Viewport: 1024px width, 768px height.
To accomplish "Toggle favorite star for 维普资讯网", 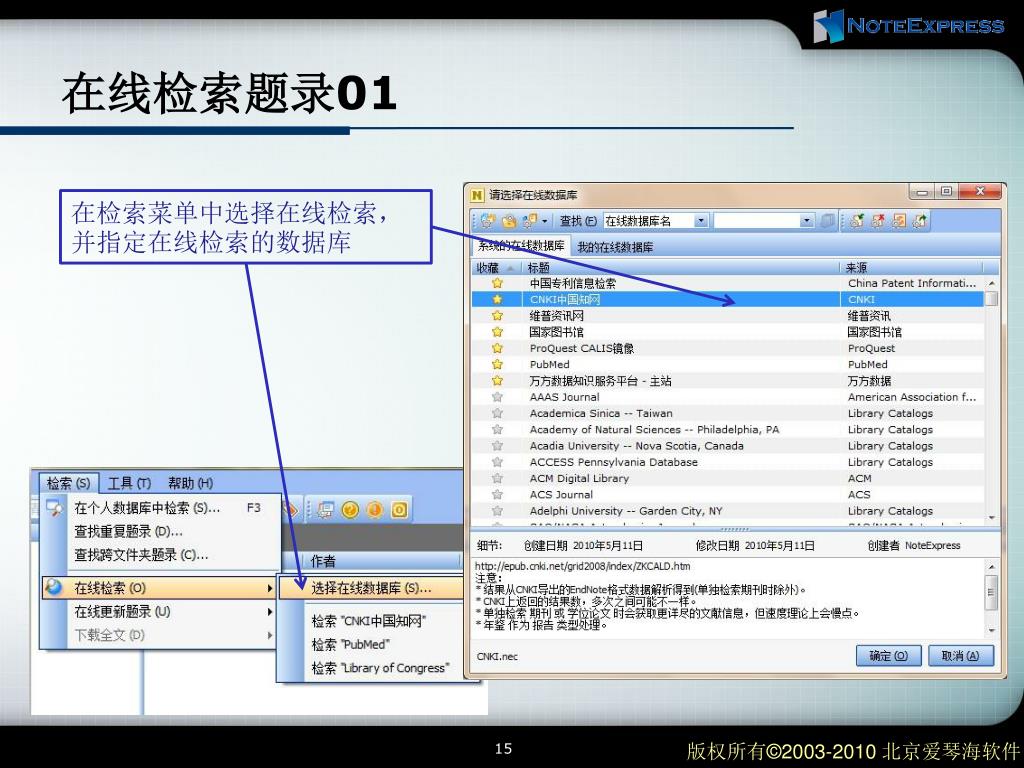I will [498, 315].
